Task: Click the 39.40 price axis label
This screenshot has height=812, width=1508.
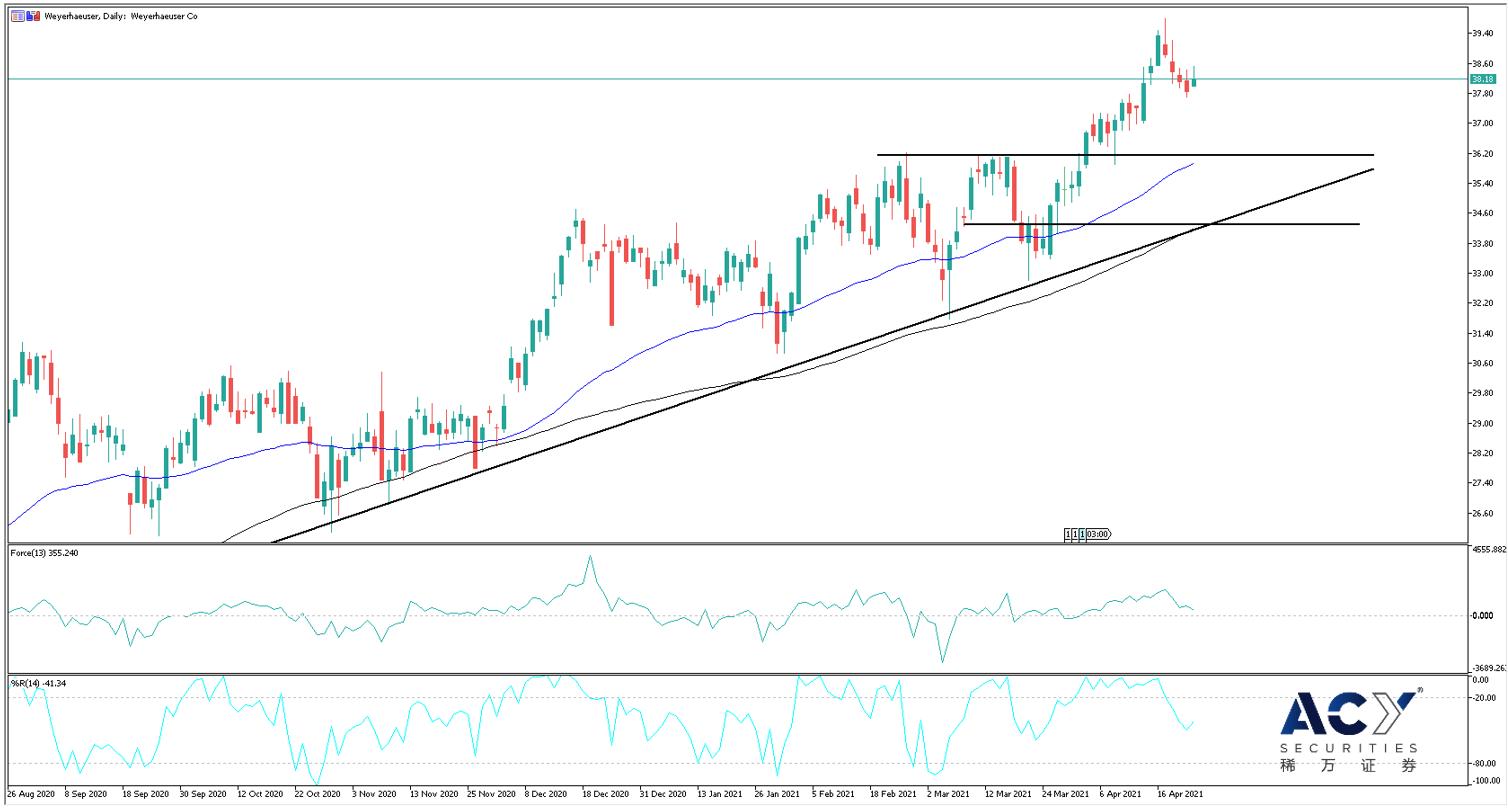Action: [1482, 33]
